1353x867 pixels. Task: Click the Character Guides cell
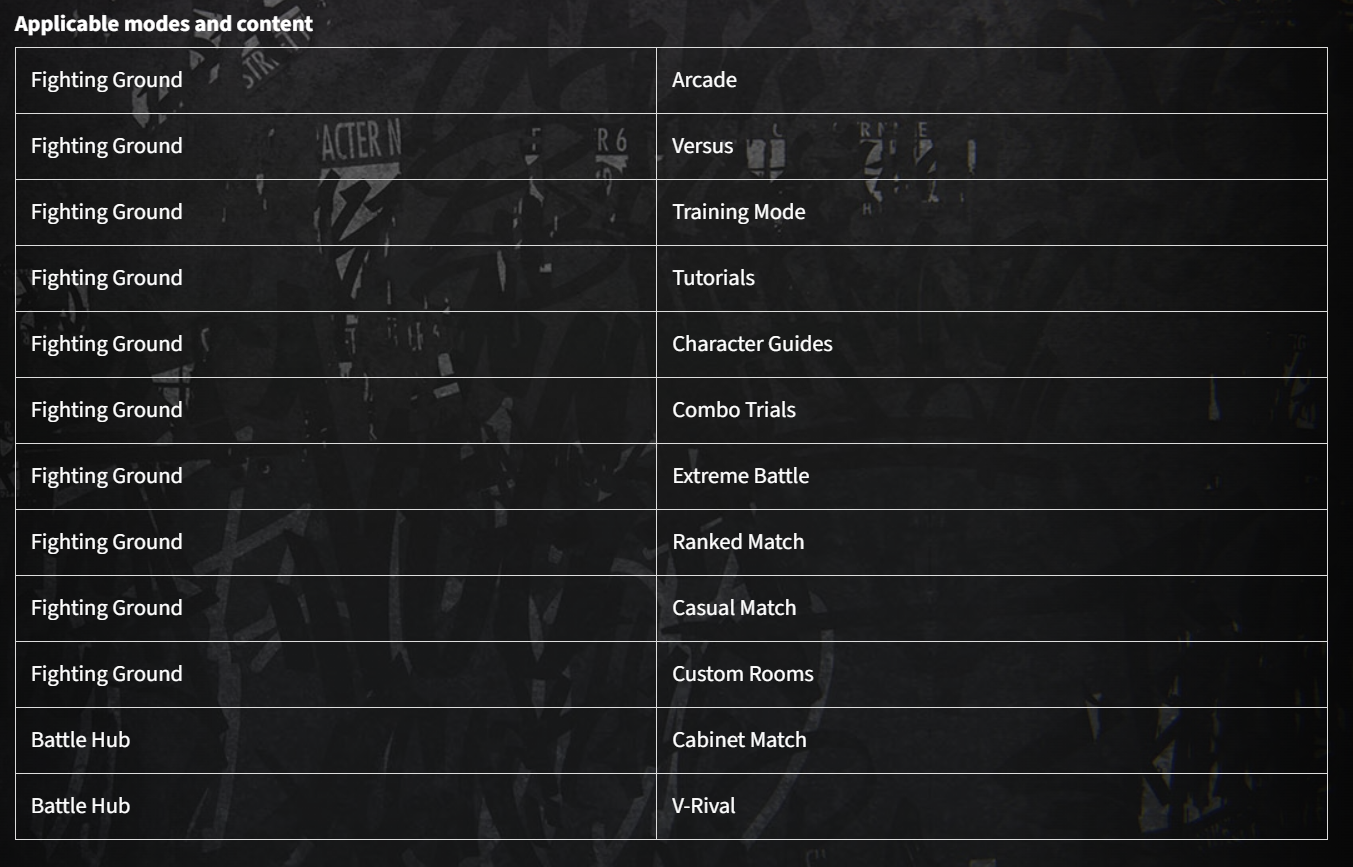point(752,344)
